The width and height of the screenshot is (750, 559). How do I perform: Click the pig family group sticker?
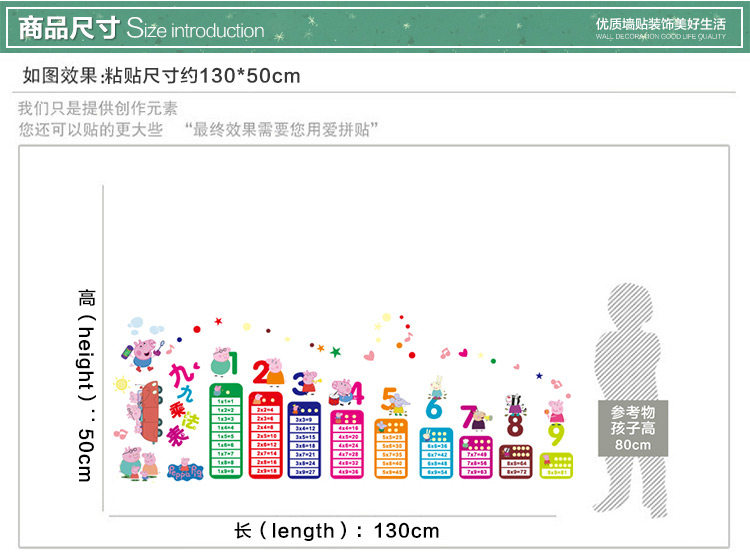click(x=139, y=463)
